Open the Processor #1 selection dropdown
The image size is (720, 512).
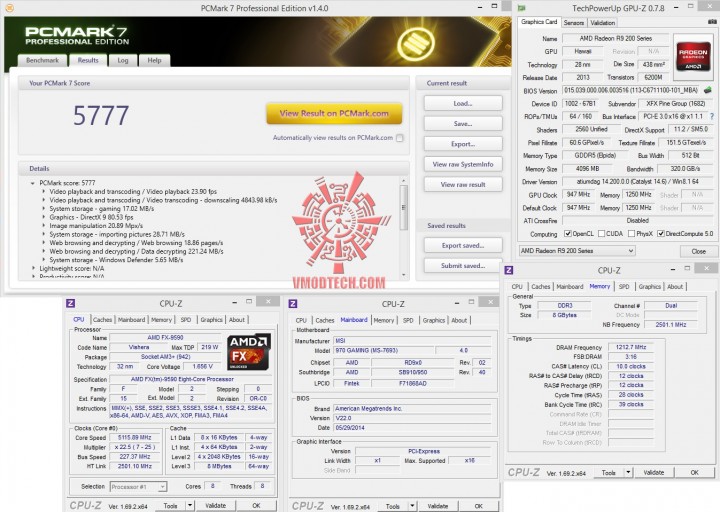(138, 486)
